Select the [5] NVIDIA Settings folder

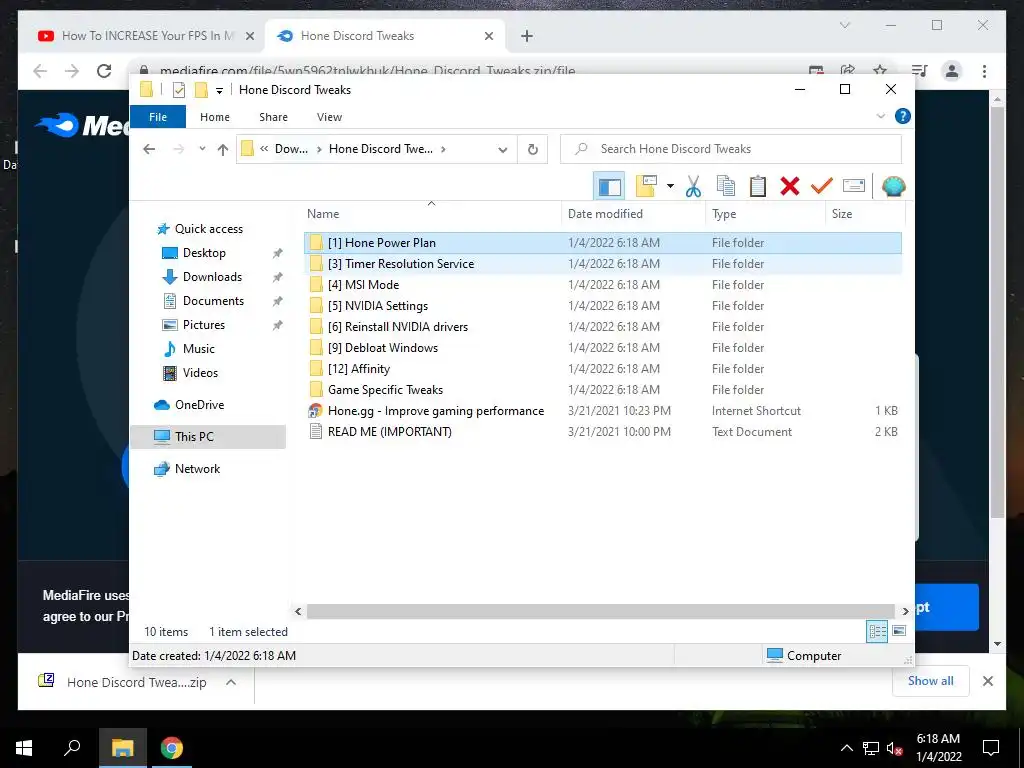603,306
